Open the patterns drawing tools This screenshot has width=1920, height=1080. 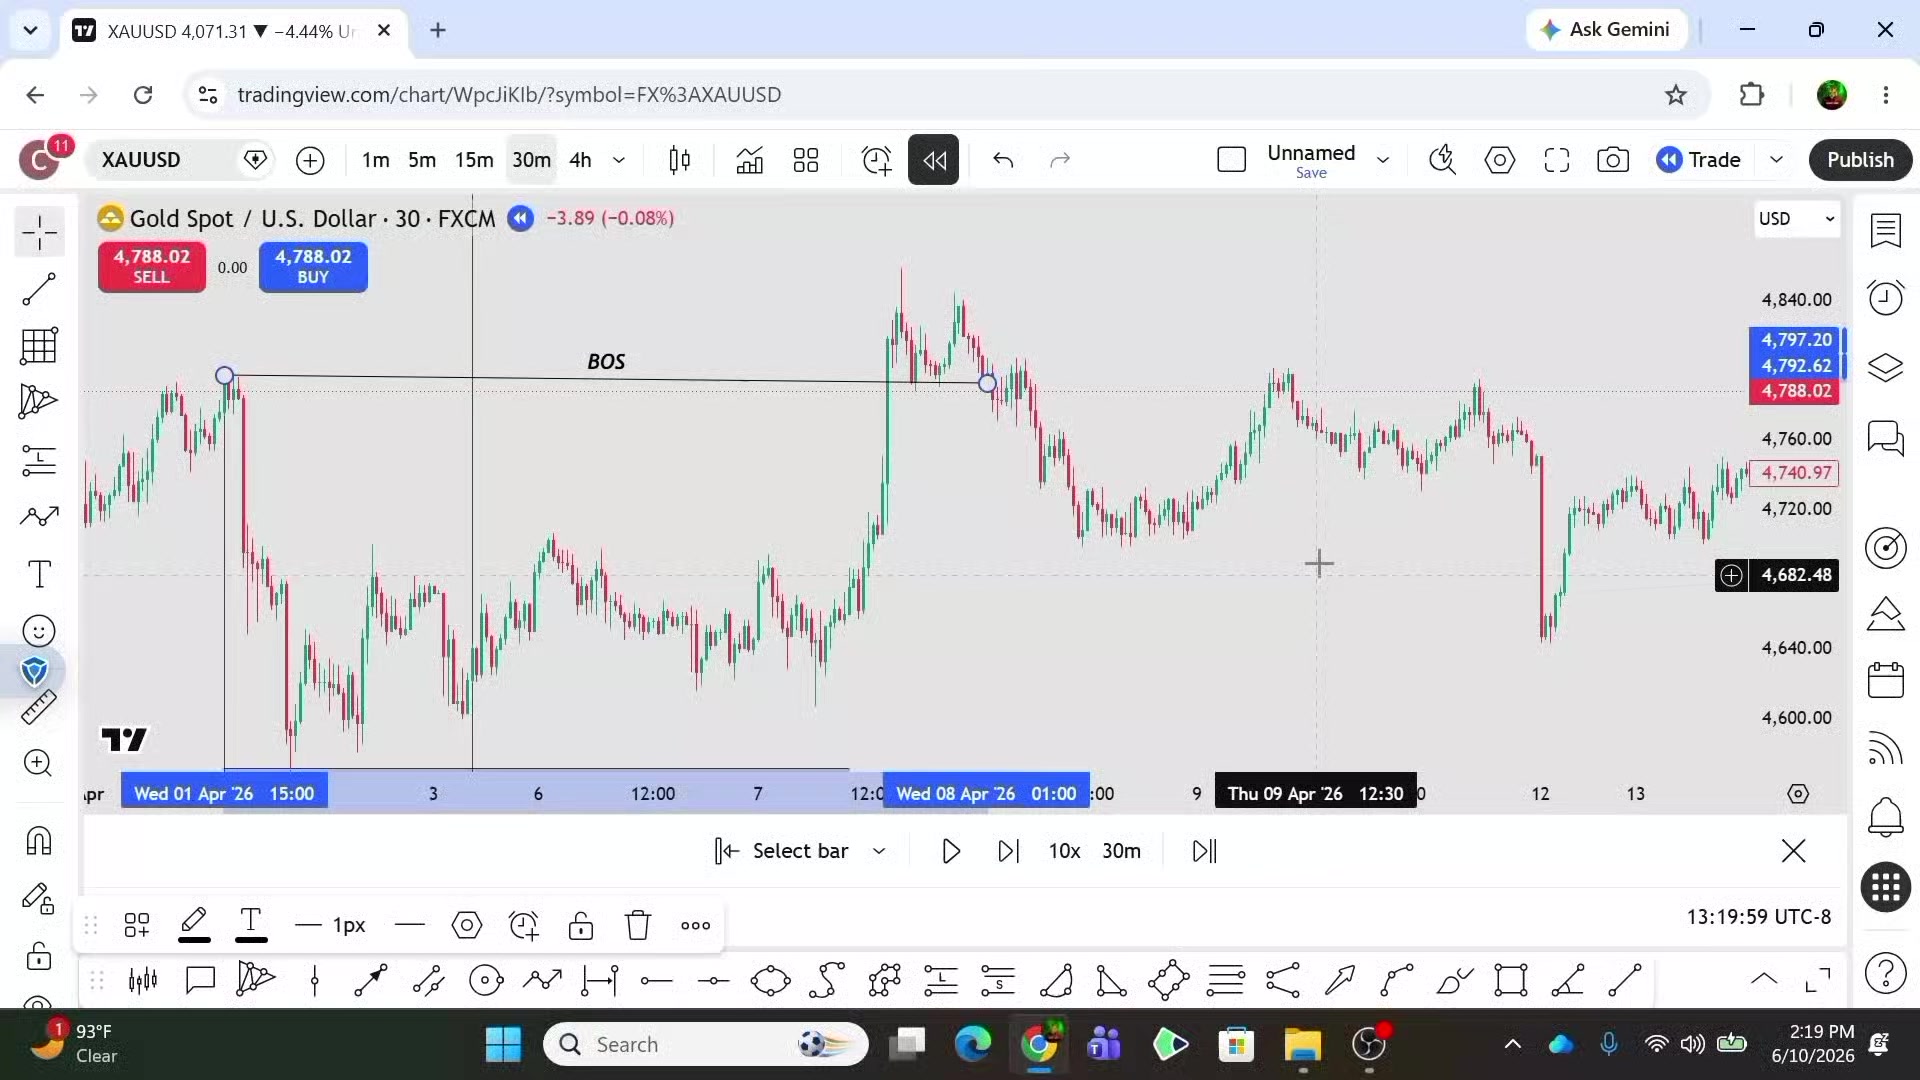pyautogui.click(x=39, y=402)
